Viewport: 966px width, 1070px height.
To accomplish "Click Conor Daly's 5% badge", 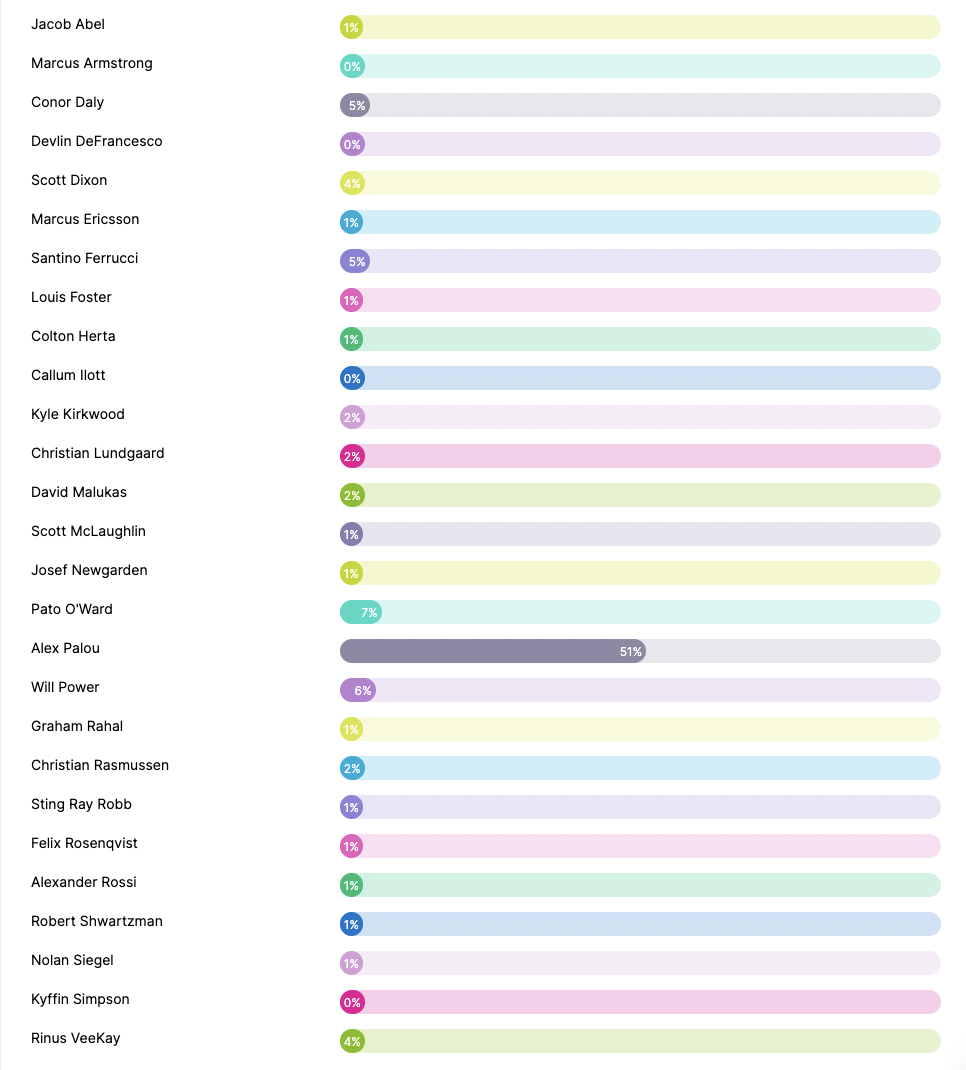I will tap(355, 105).
